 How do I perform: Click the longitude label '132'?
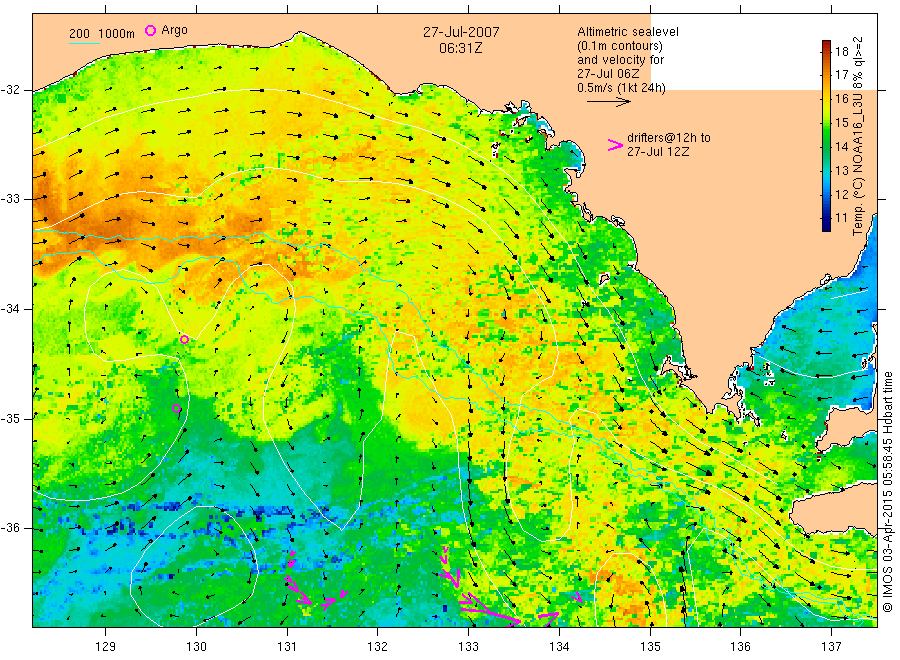click(378, 647)
